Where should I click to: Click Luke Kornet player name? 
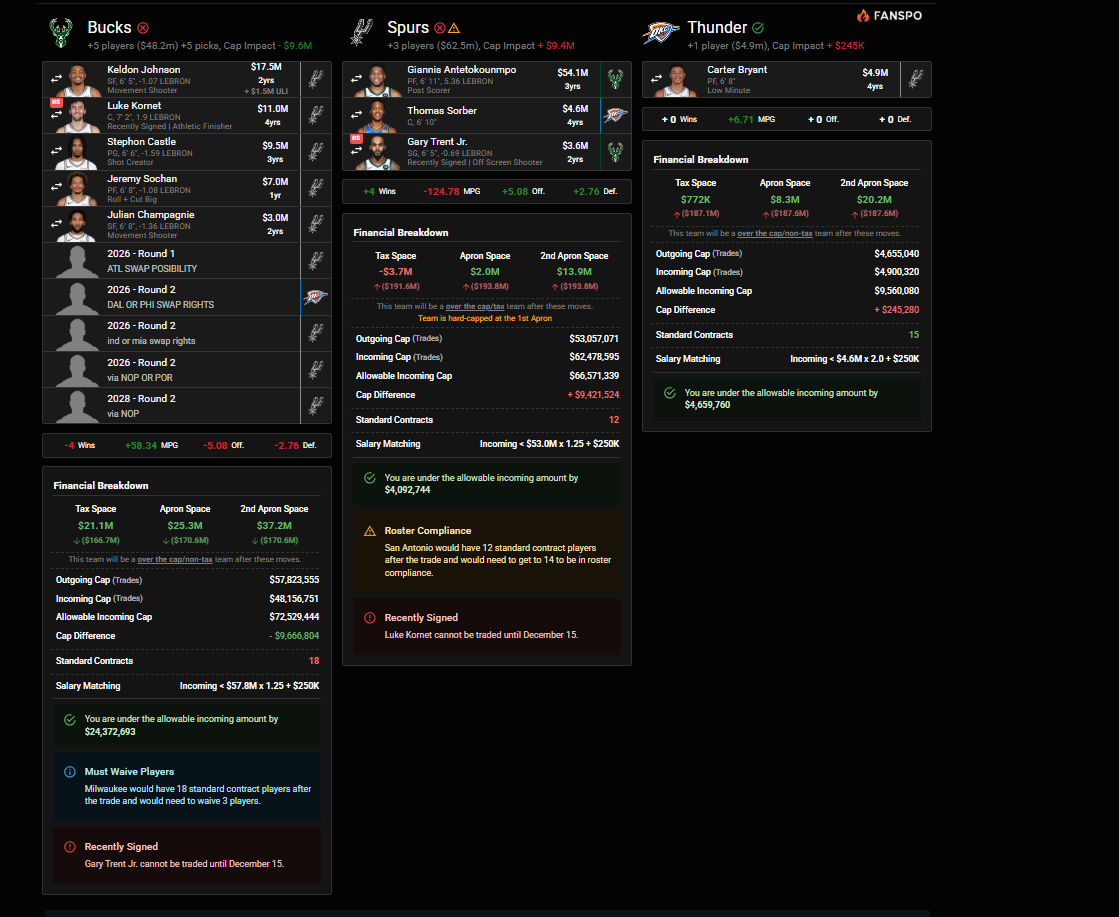(134, 106)
